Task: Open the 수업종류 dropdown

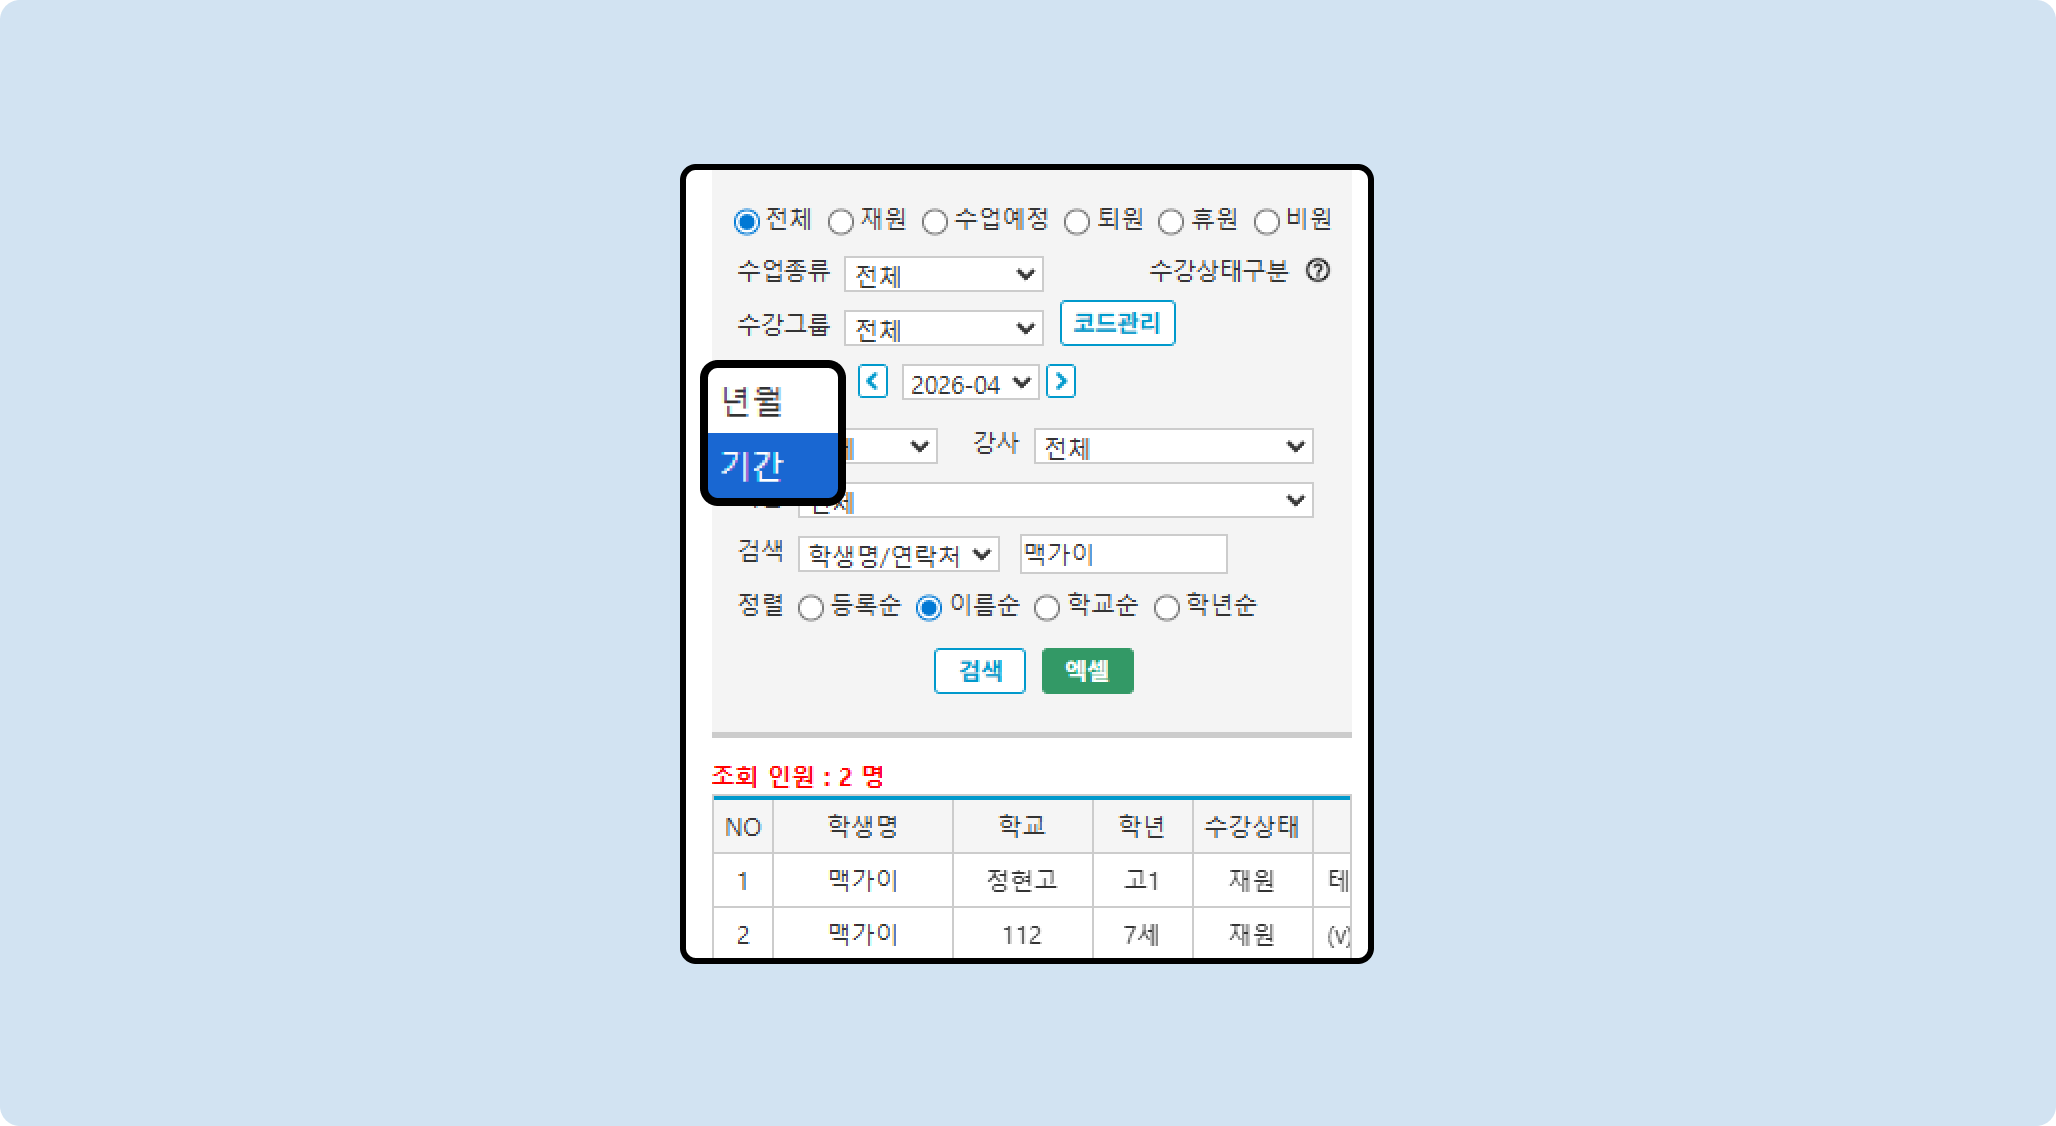Action: click(943, 275)
